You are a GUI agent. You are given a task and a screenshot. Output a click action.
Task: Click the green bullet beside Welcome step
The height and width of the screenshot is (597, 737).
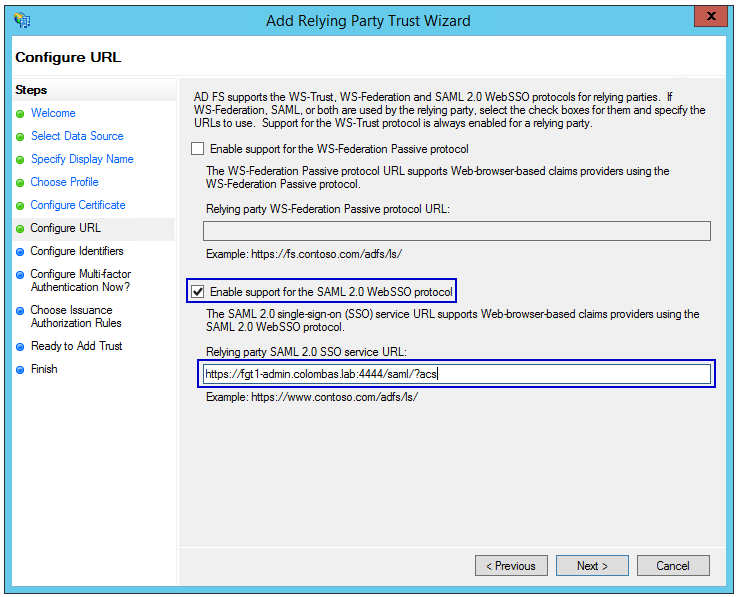point(20,114)
